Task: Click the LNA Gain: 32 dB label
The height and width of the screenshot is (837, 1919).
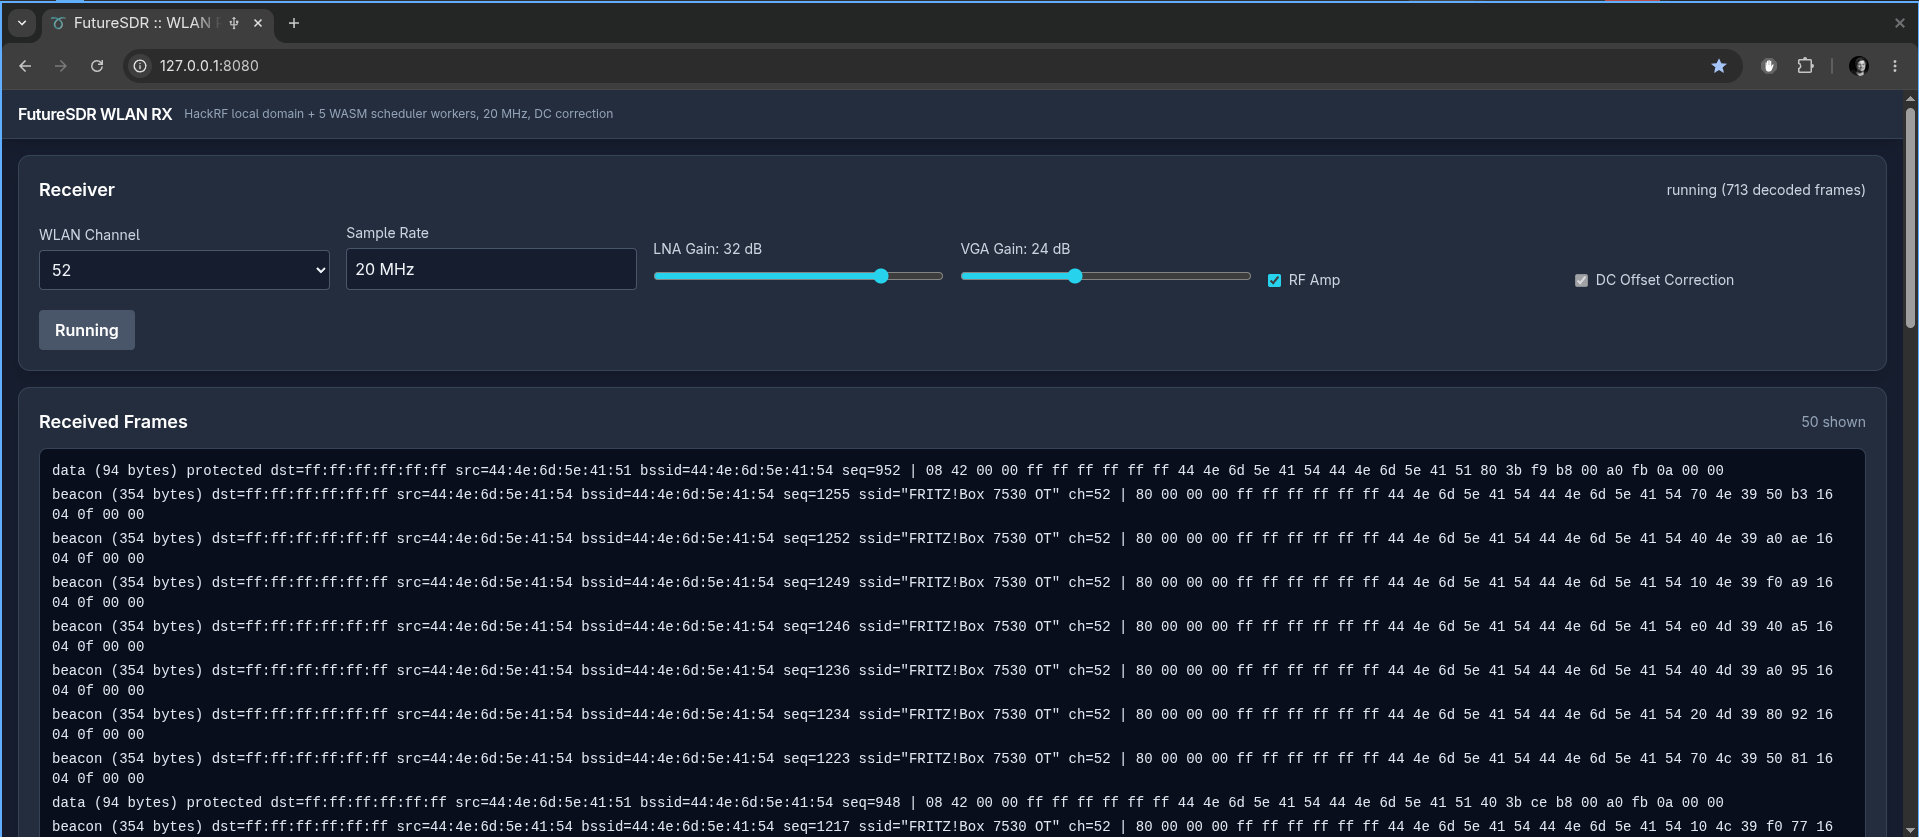Action: pos(707,249)
